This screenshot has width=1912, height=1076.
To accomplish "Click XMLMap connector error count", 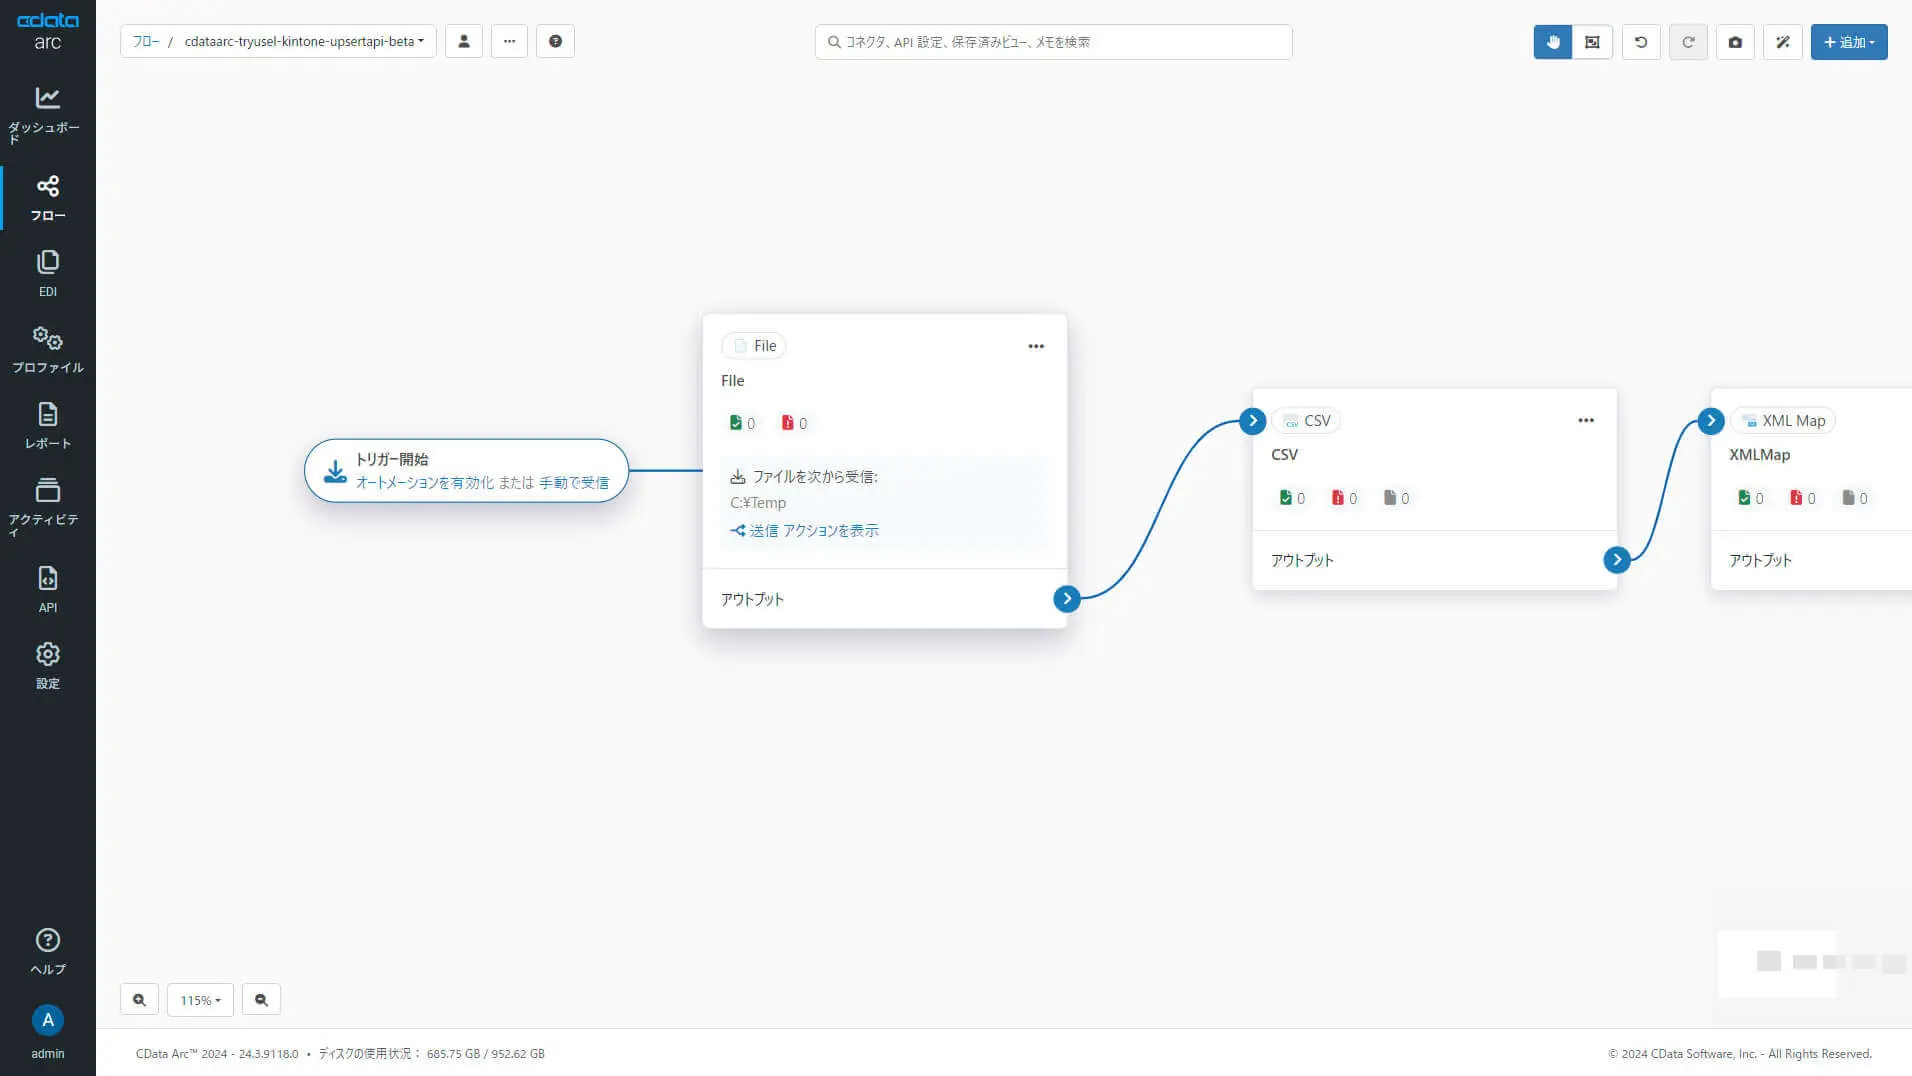I will point(1803,498).
